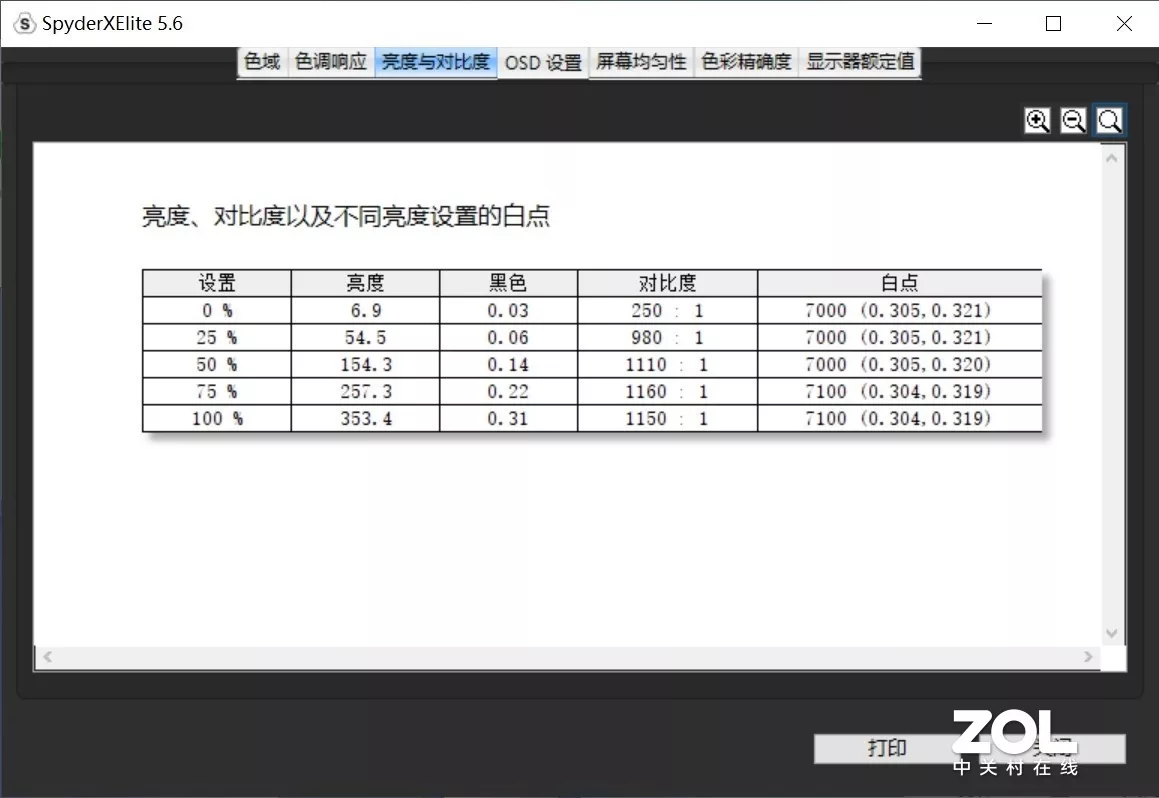Click the 100 % setting row cell
The height and width of the screenshot is (798, 1159).
217,418
